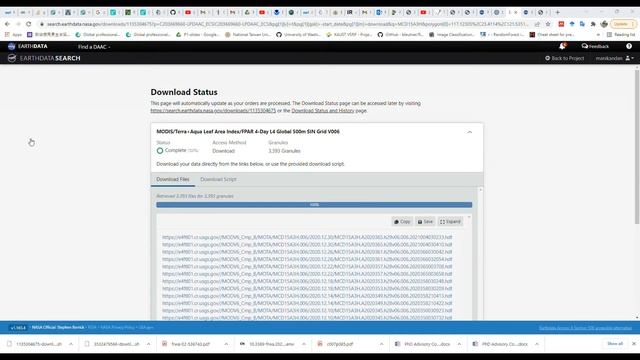Click the Complete status circle icon
Screen dimensions: 640x360
click(160, 151)
